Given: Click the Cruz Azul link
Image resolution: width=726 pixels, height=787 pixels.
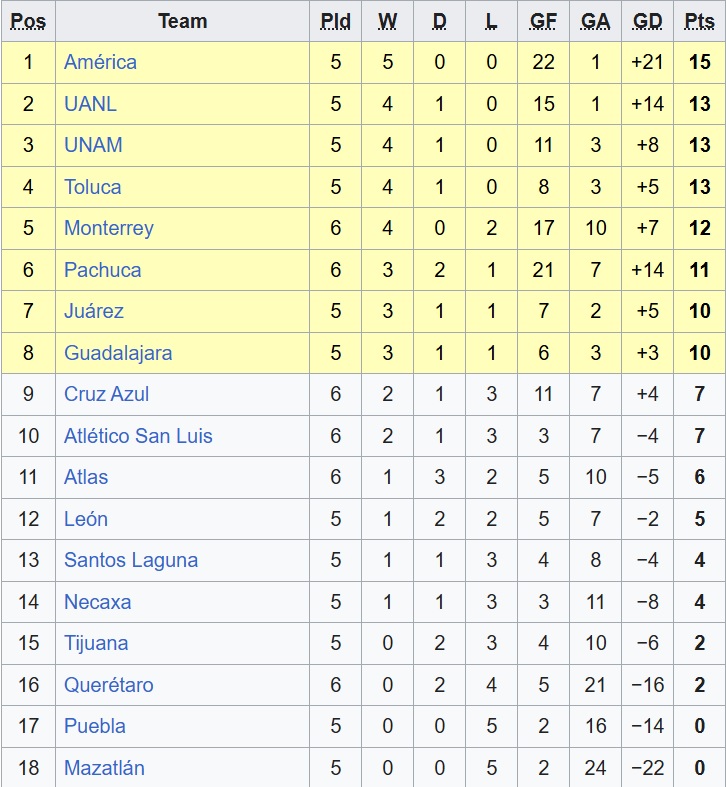Looking at the screenshot, I should (x=106, y=394).
